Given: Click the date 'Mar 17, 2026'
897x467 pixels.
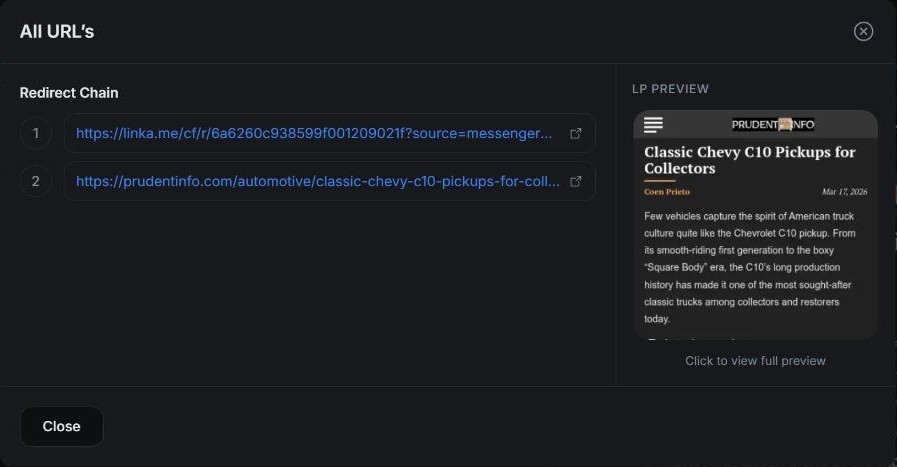Looking at the screenshot, I should [x=844, y=192].
